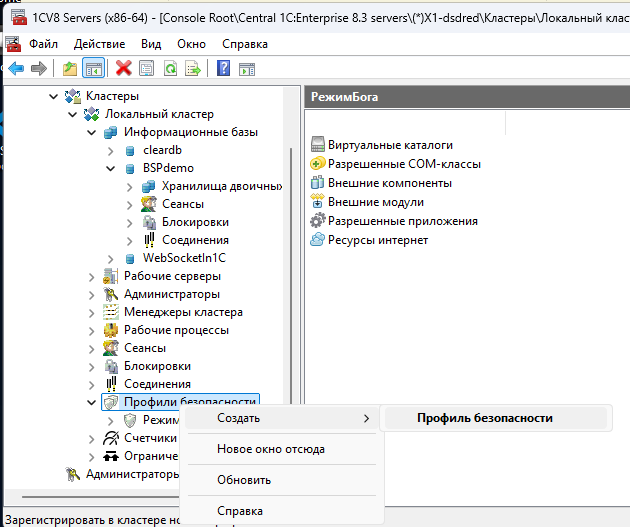Open the Файл menu

(43, 44)
